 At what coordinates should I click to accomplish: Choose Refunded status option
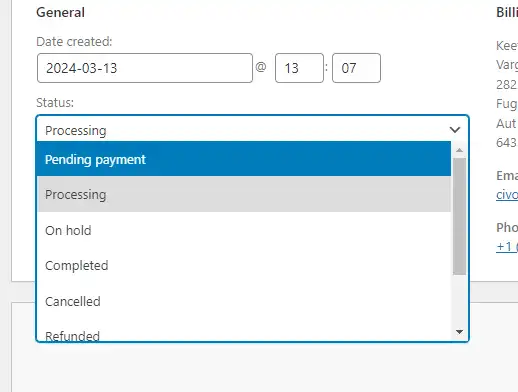click(x=244, y=334)
